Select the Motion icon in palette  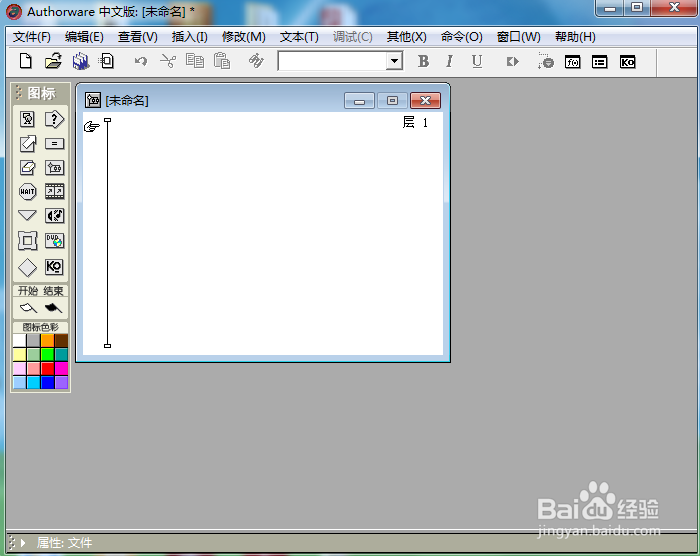tap(28, 143)
